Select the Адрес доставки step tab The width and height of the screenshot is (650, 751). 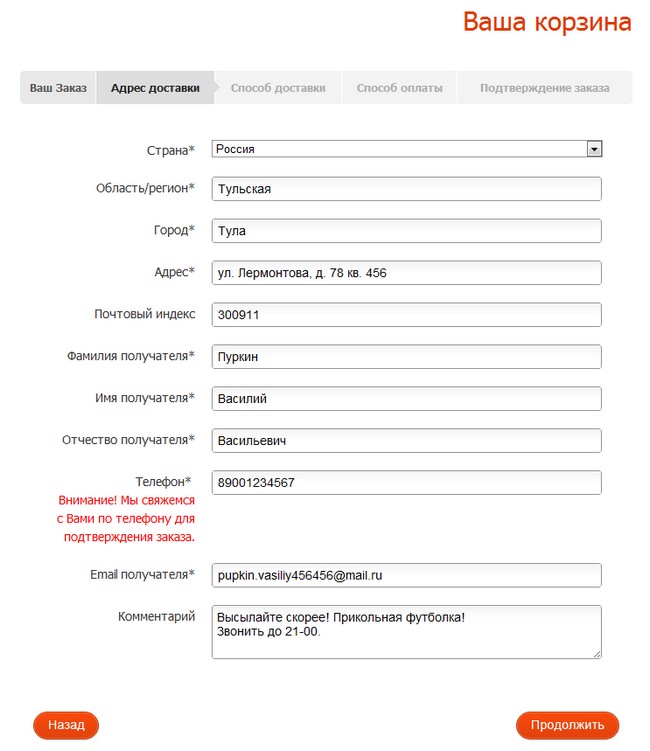click(x=155, y=88)
